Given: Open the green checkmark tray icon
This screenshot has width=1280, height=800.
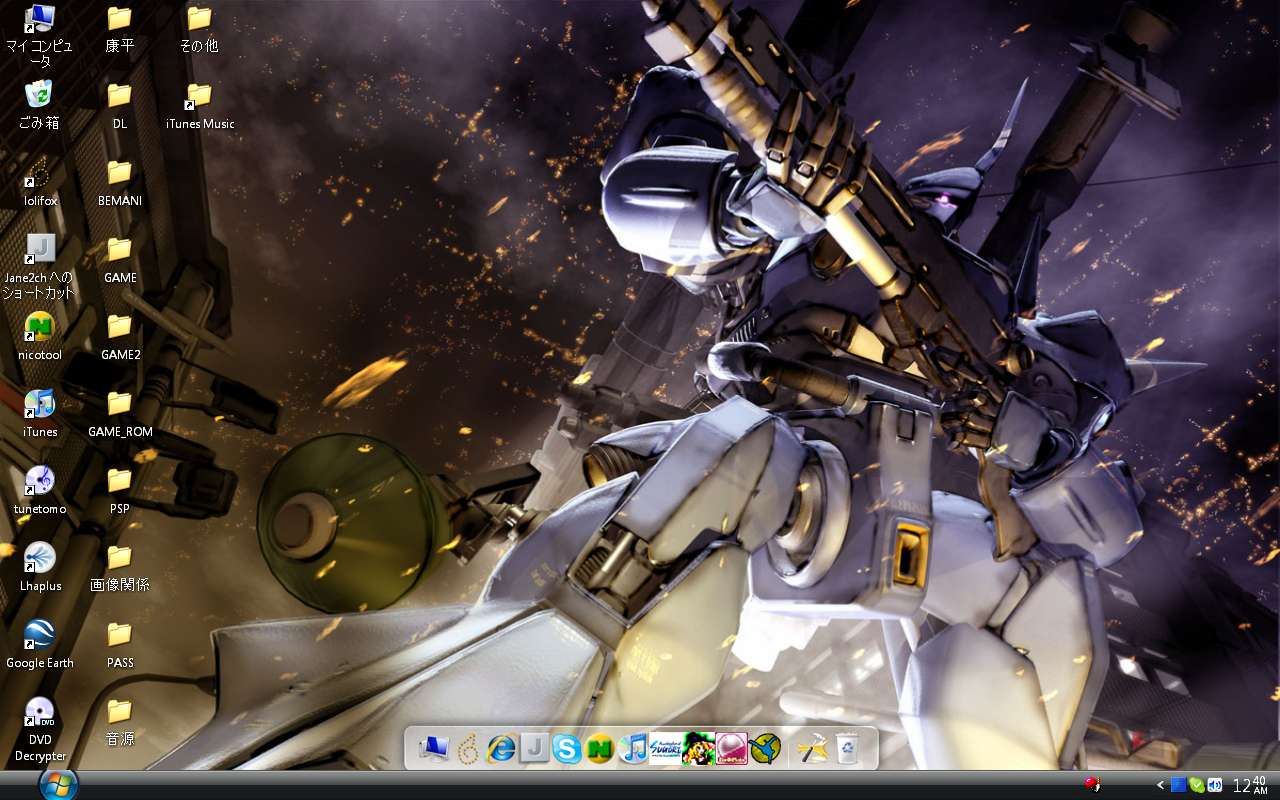Looking at the screenshot, I should click(1196, 785).
